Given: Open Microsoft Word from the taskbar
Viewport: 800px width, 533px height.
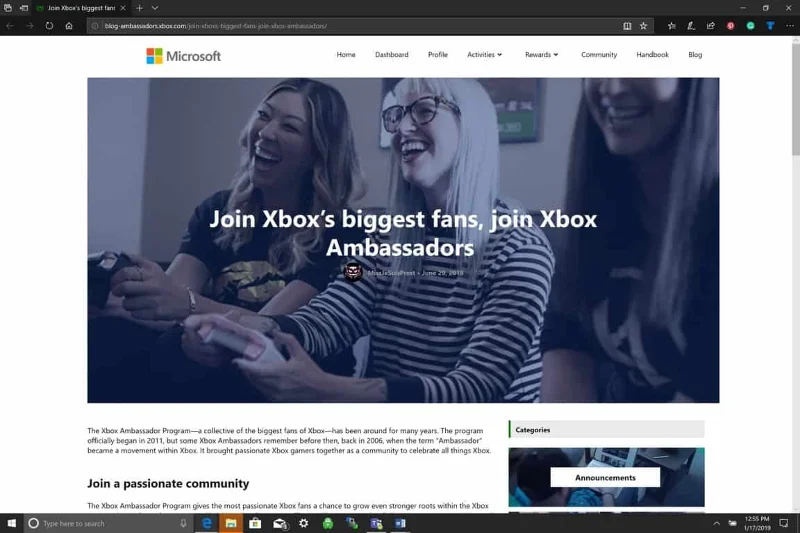Looking at the screenshot, I should point(401,523).
